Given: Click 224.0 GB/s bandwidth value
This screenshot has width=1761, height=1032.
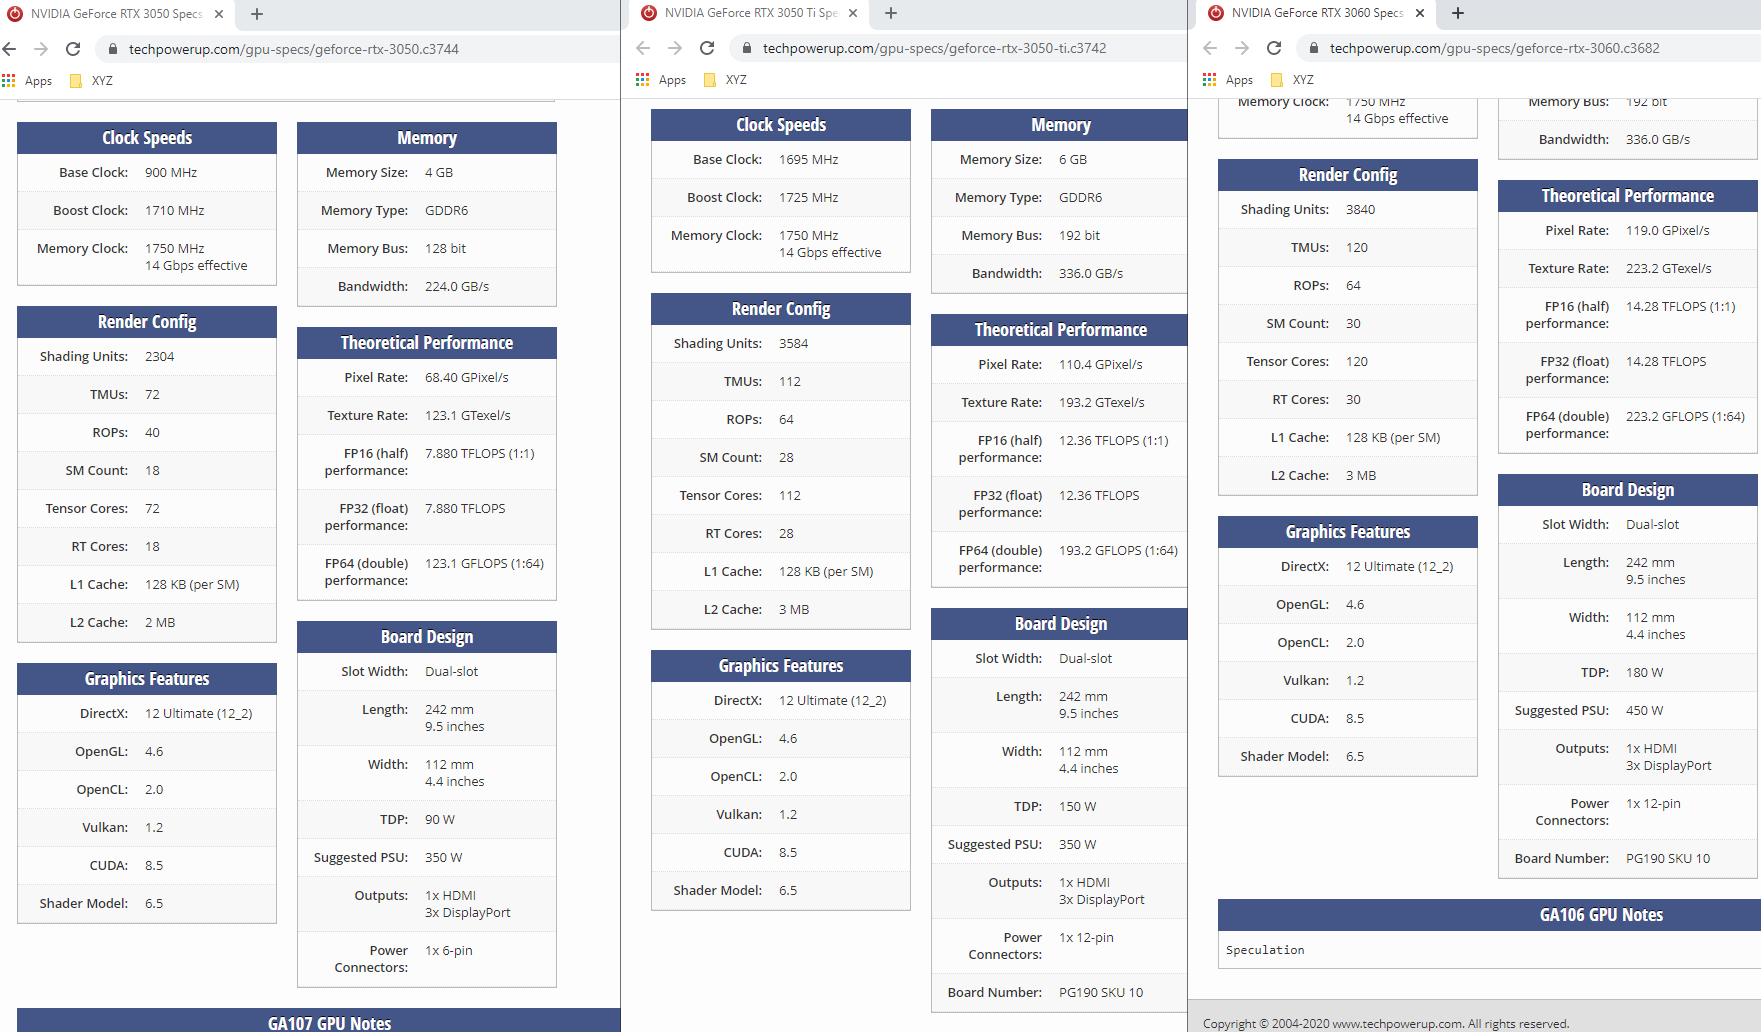Looking at the screenshot, I should click(x=457, y=287).
